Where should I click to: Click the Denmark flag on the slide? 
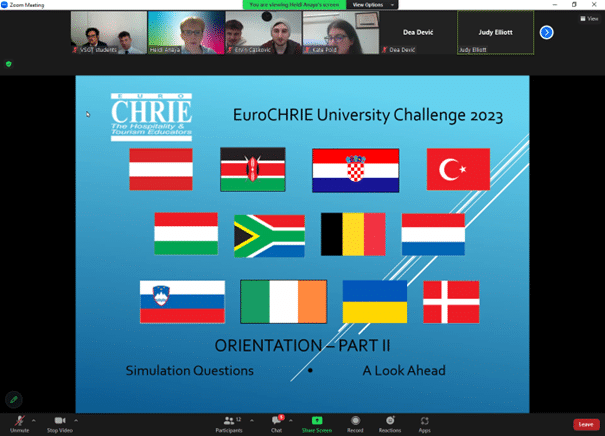451,302
